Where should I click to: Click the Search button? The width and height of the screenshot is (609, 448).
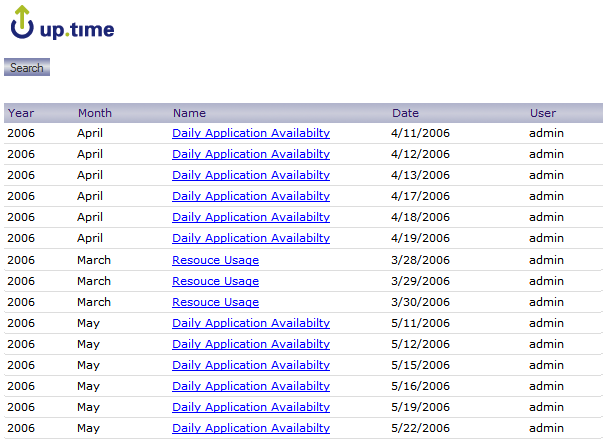click(x=27, y=67)
